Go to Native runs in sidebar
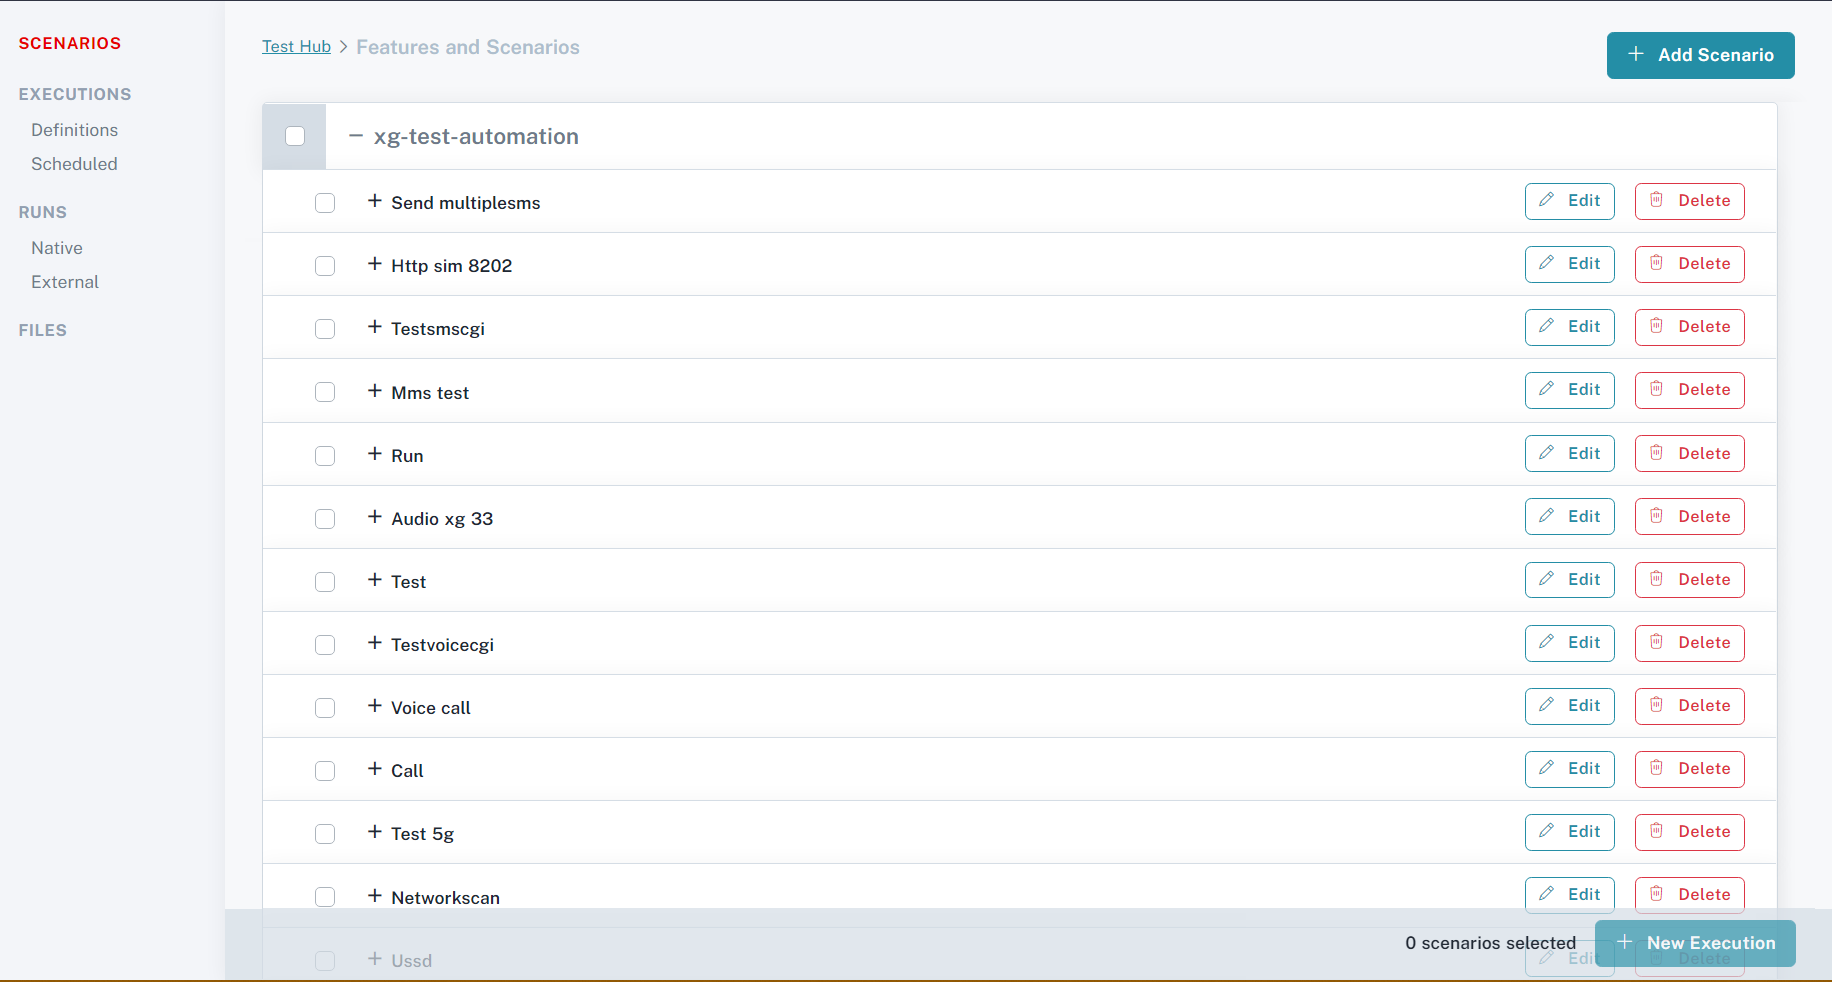 coord(57,248)
